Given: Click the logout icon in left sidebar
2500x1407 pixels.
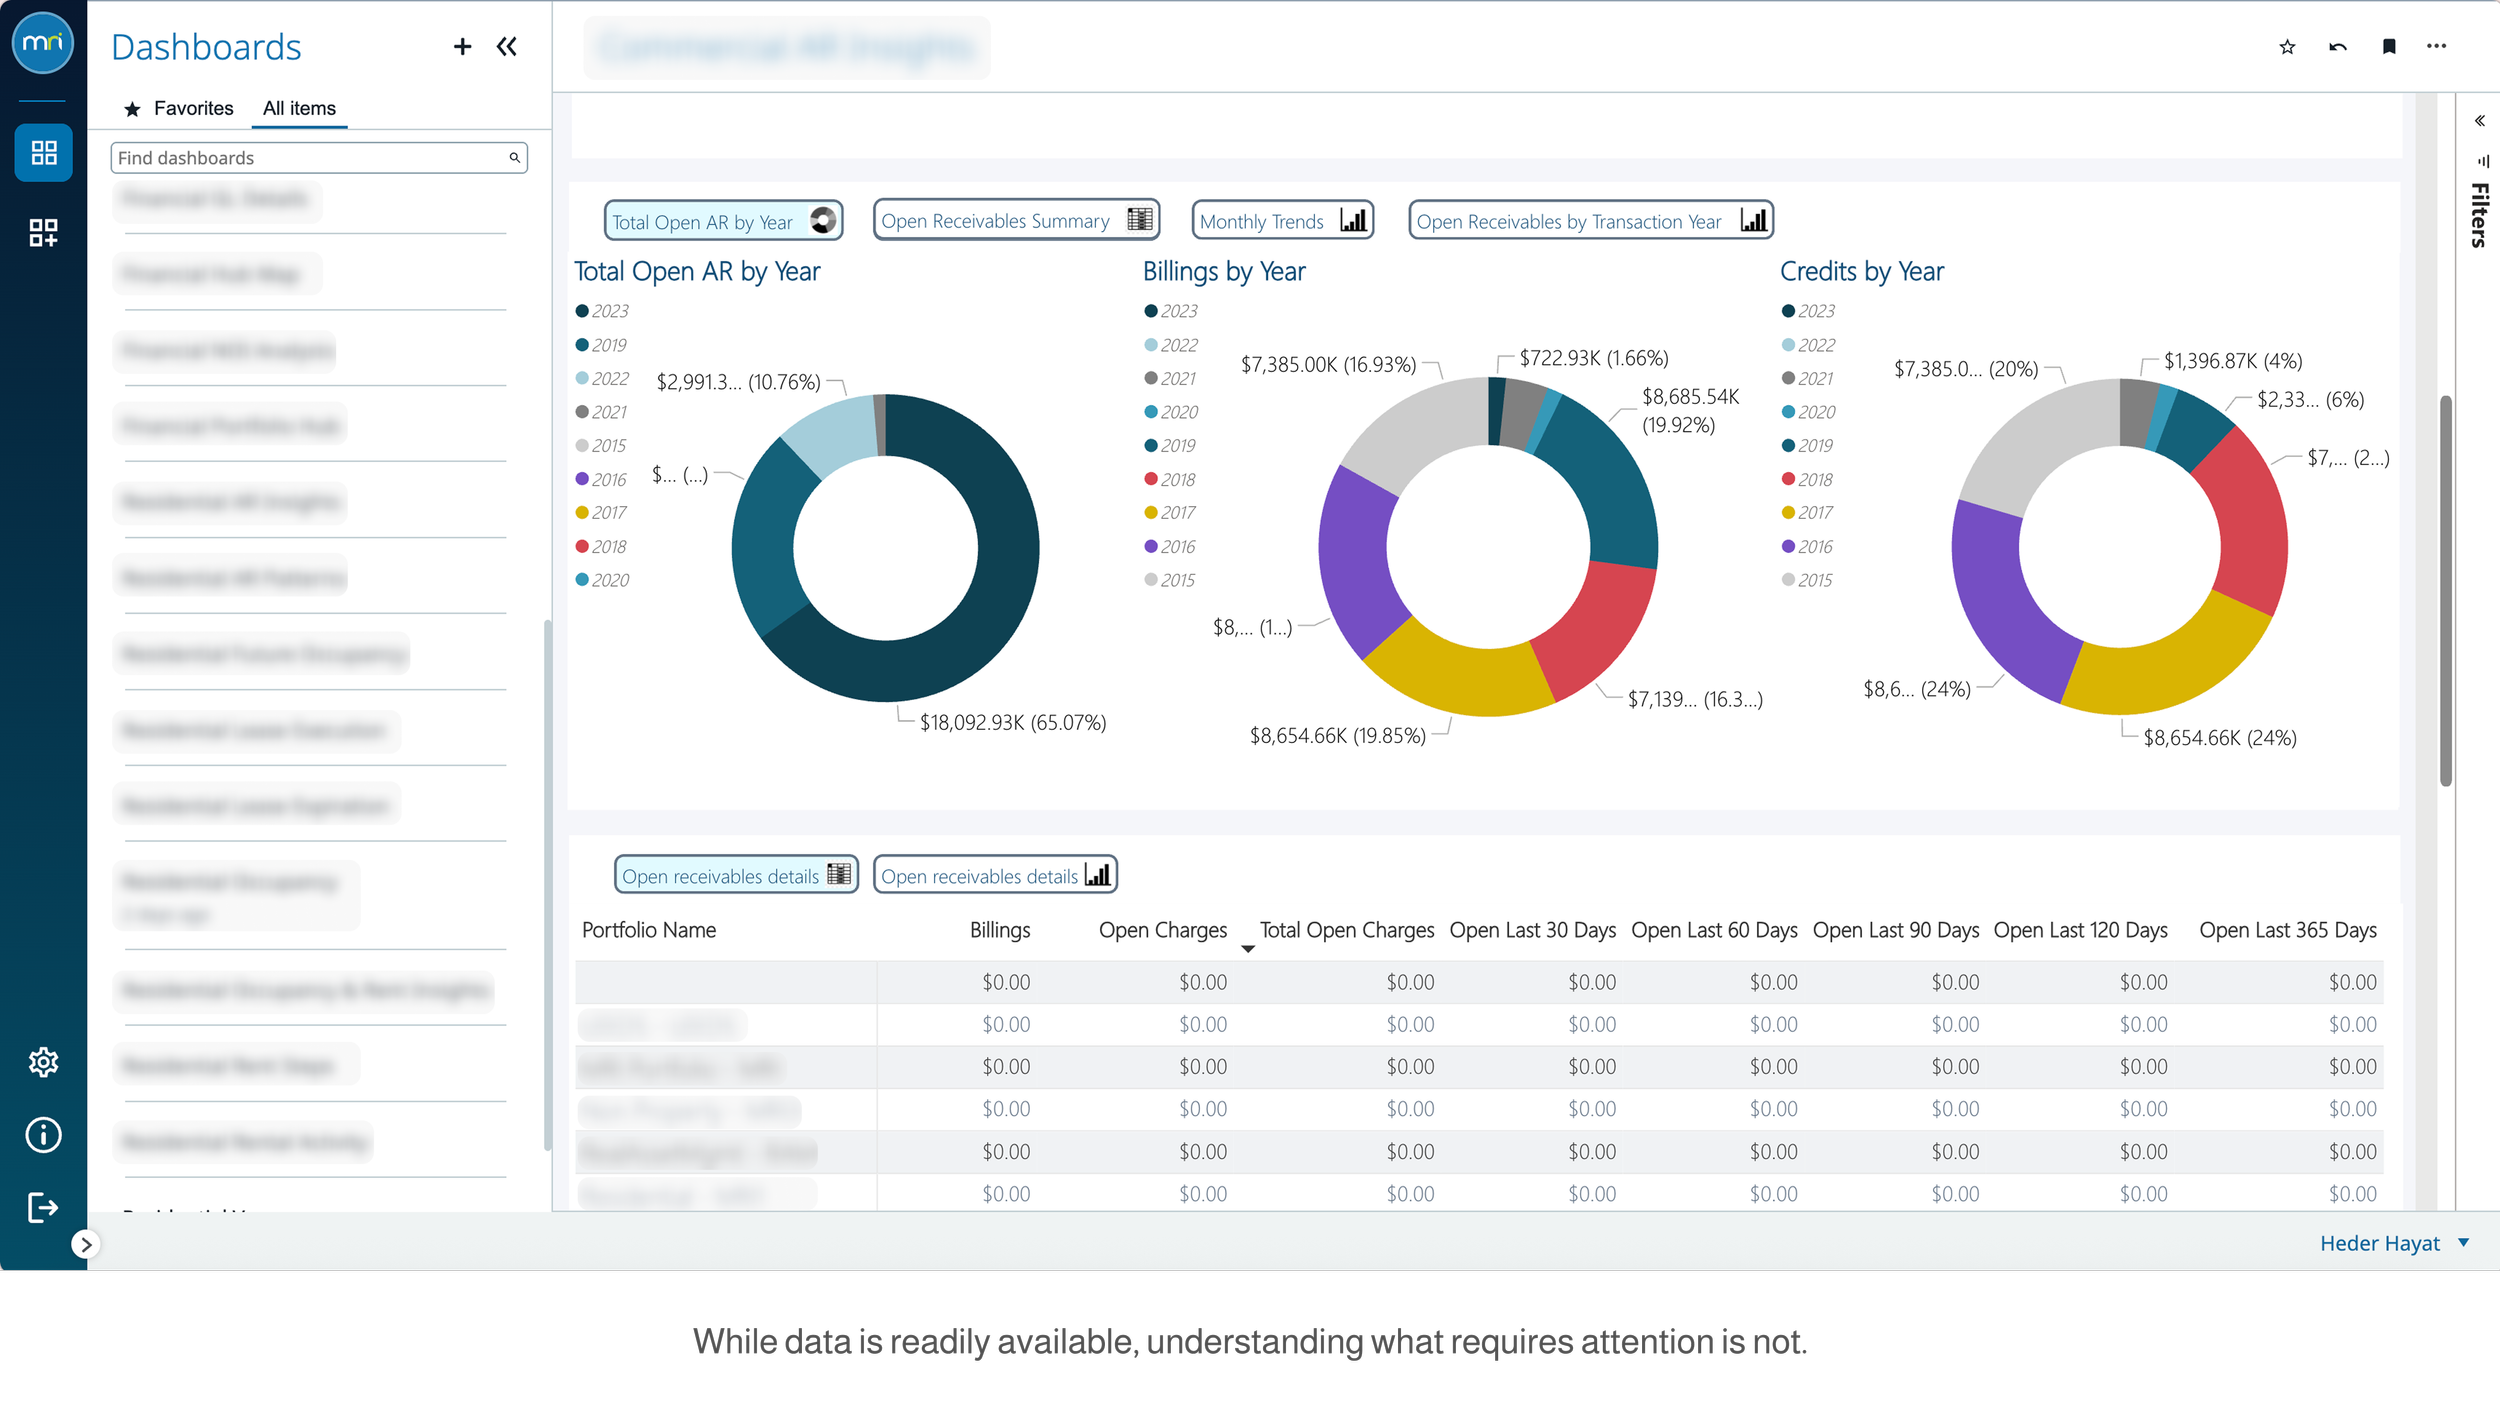Looking at the screenshot, I should [x=43, y=1208].
